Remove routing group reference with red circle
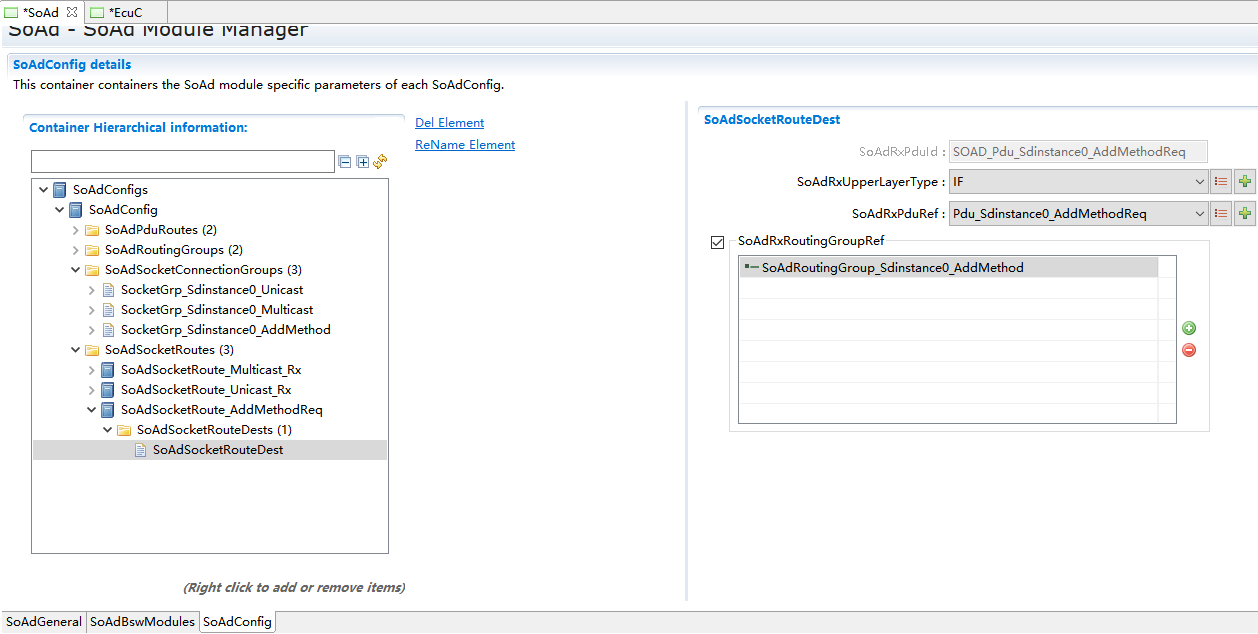The image size is (1258, 634). coord(1189,350)
